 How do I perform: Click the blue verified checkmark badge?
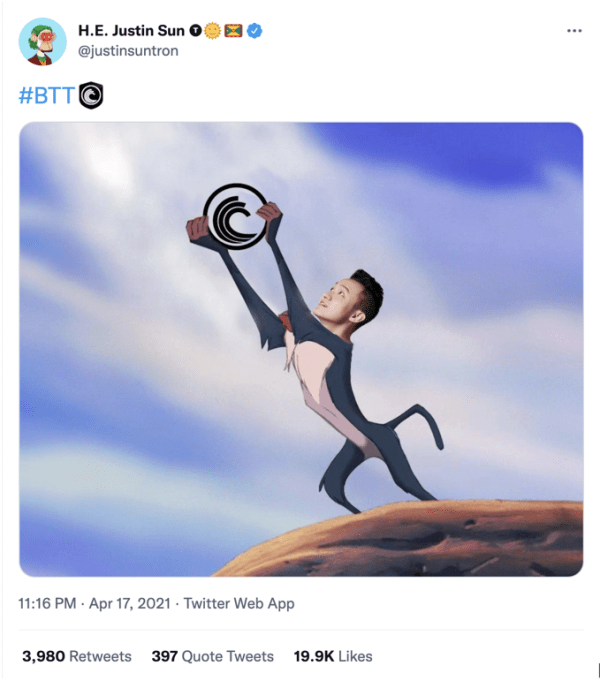pos(257,32)
